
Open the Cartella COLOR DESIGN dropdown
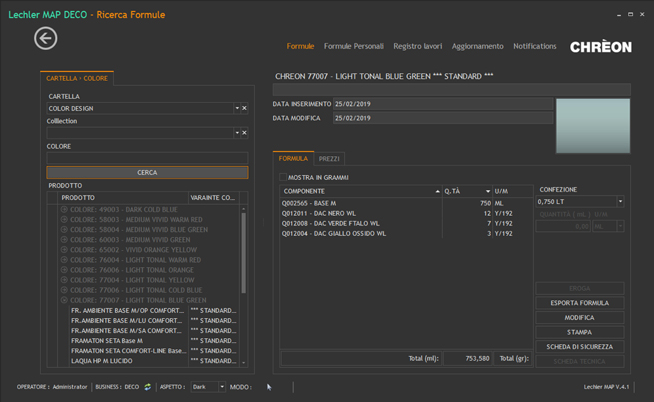(237, 108)
